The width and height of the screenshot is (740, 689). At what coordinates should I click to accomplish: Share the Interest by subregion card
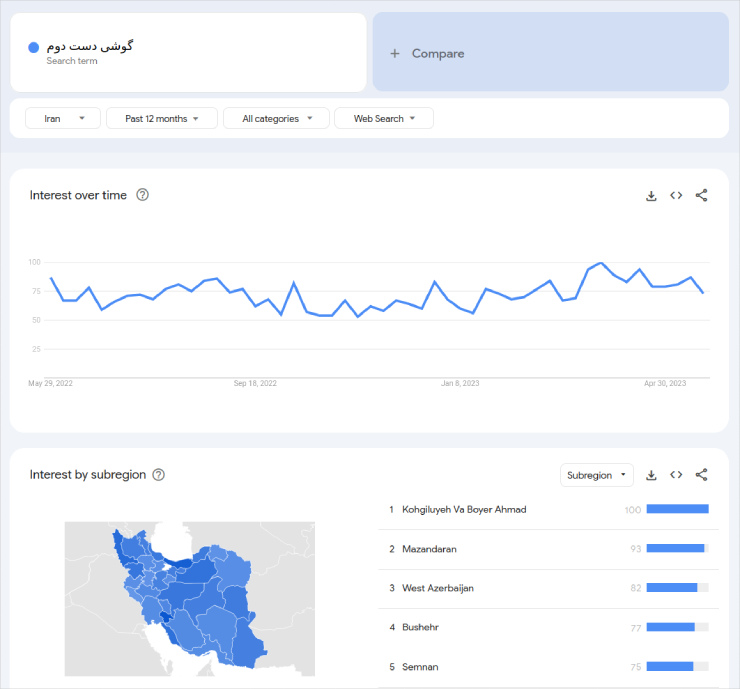point(701,475)
